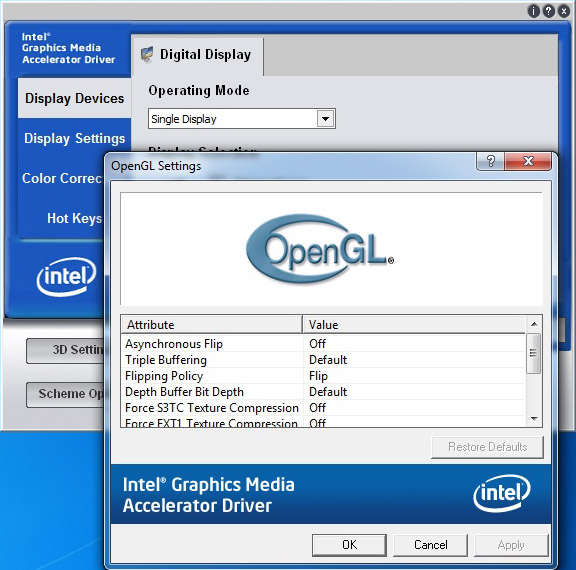Viewport: 576px width, 570px height.
Task: Click the Flip value for Flipping Policy
Action: pyautogui.click(x=318, y=376)
